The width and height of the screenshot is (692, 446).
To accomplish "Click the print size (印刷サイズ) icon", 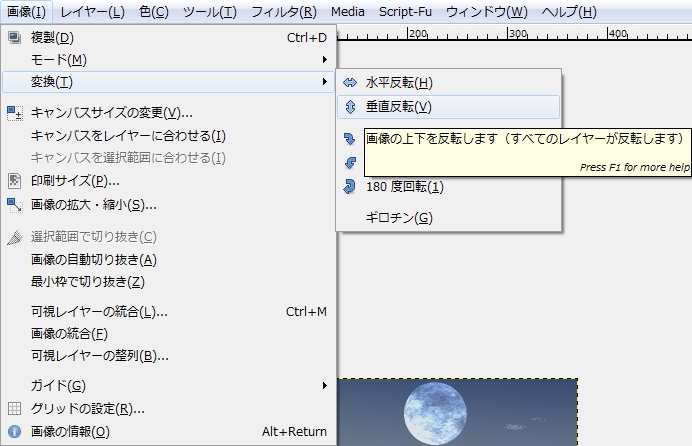I will [x=15, y=181].
